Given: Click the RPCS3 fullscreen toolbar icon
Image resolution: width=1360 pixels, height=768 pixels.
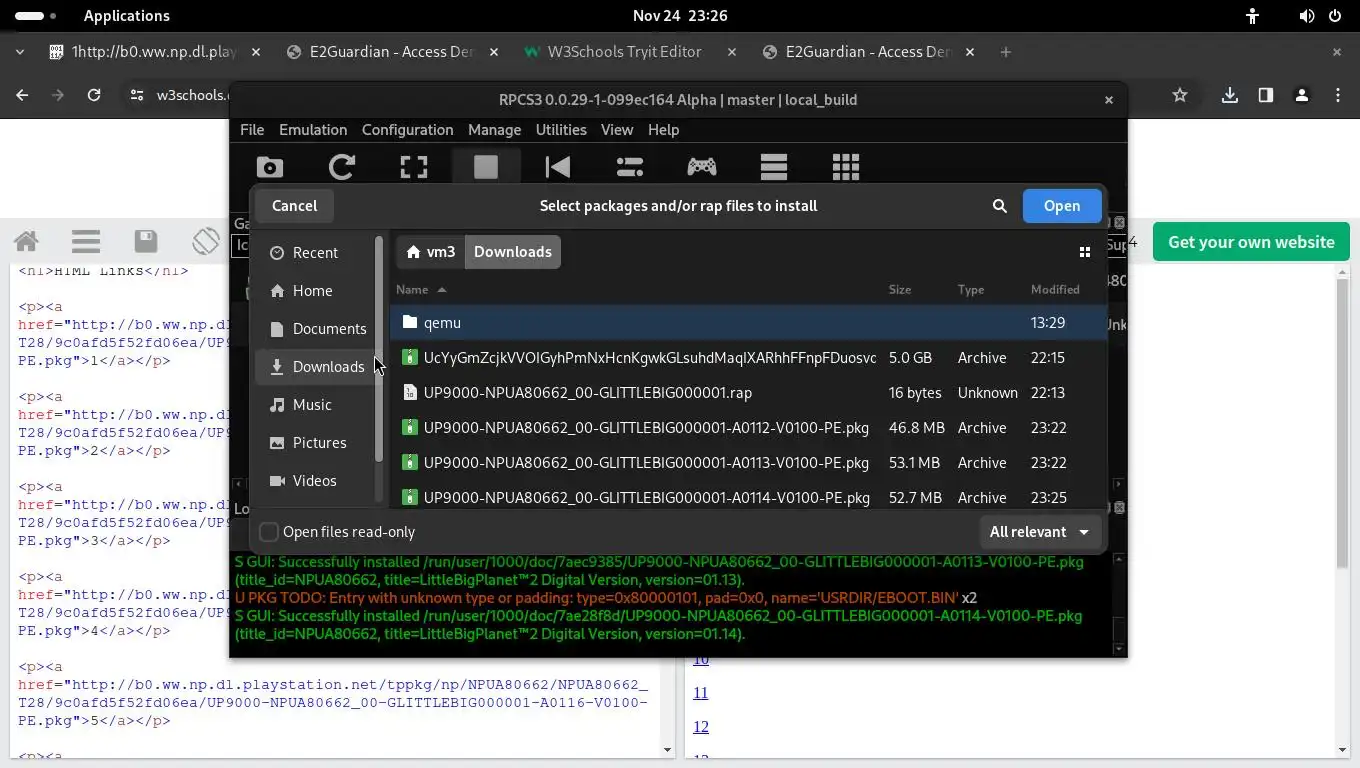Looking at the screenshot, I should (414, 167).
